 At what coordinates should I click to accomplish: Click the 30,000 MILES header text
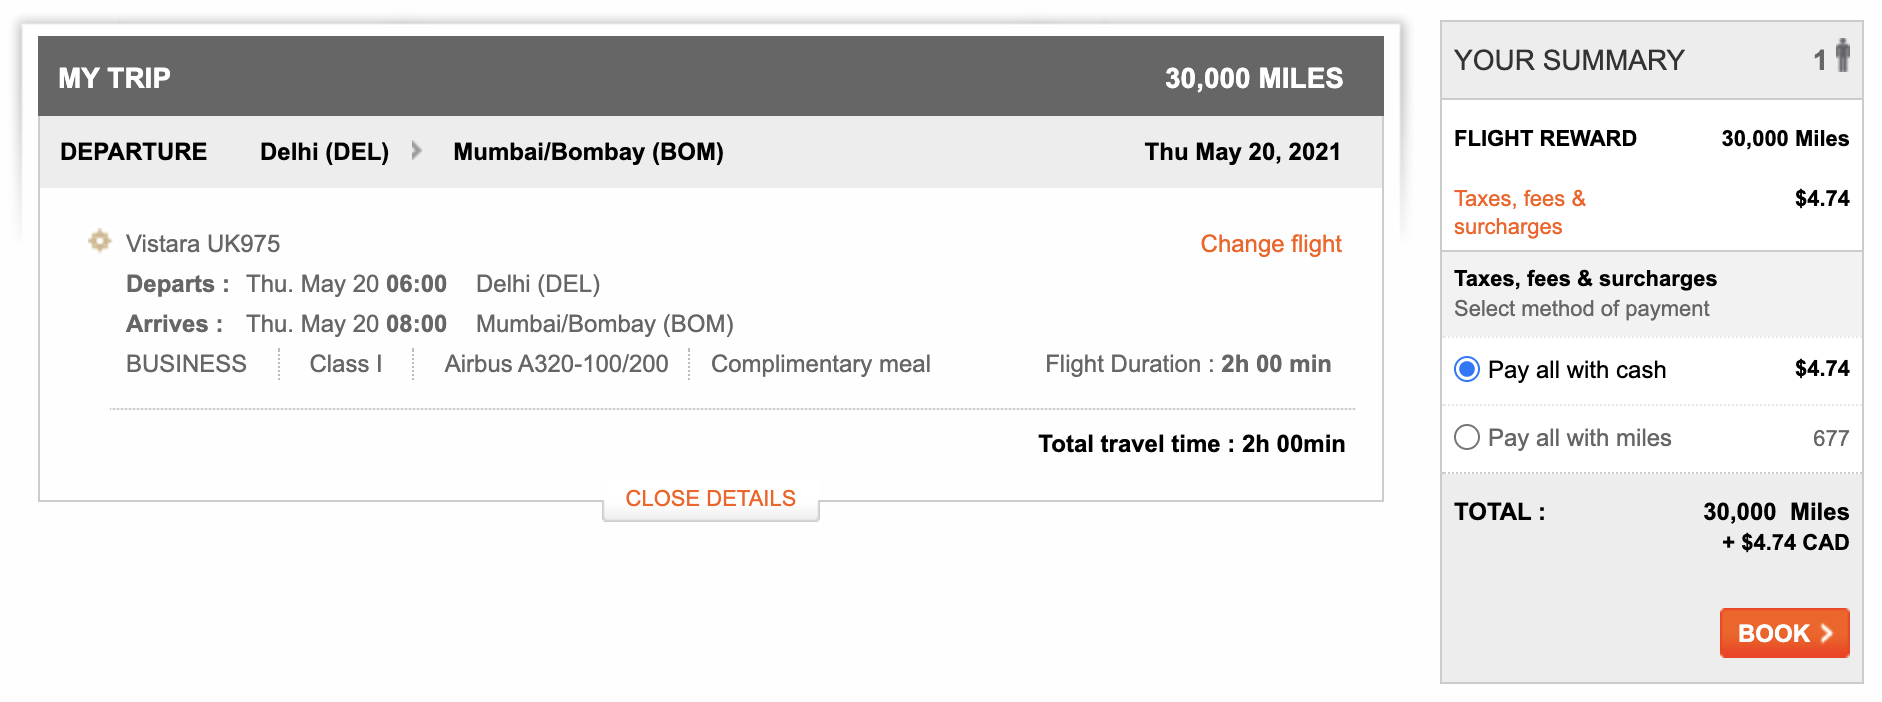[1253, 78]
